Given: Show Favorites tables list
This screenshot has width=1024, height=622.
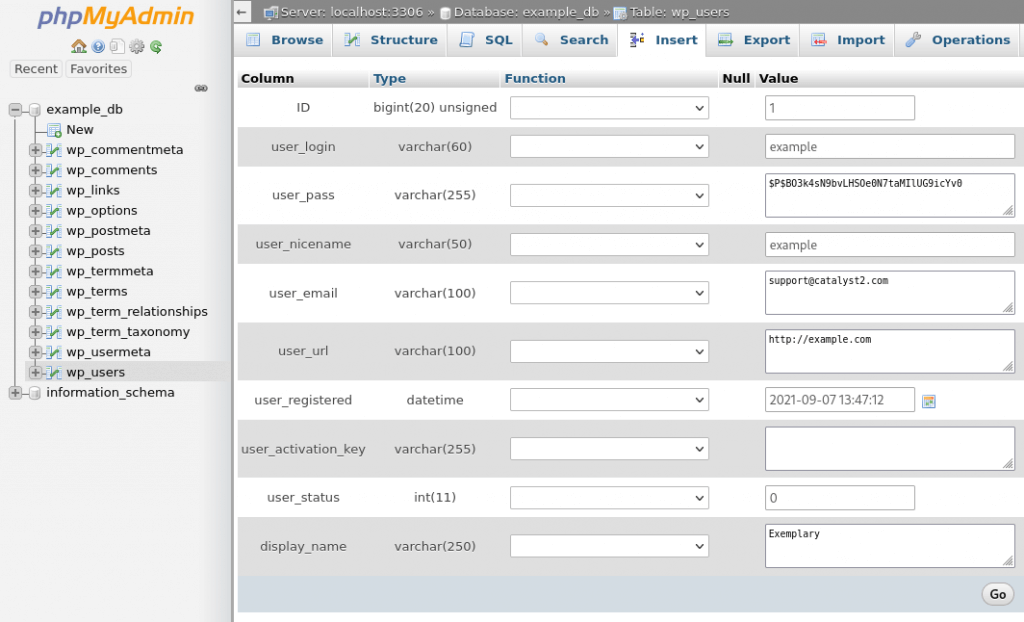Looking at the screenshot, I should point(99,69).
